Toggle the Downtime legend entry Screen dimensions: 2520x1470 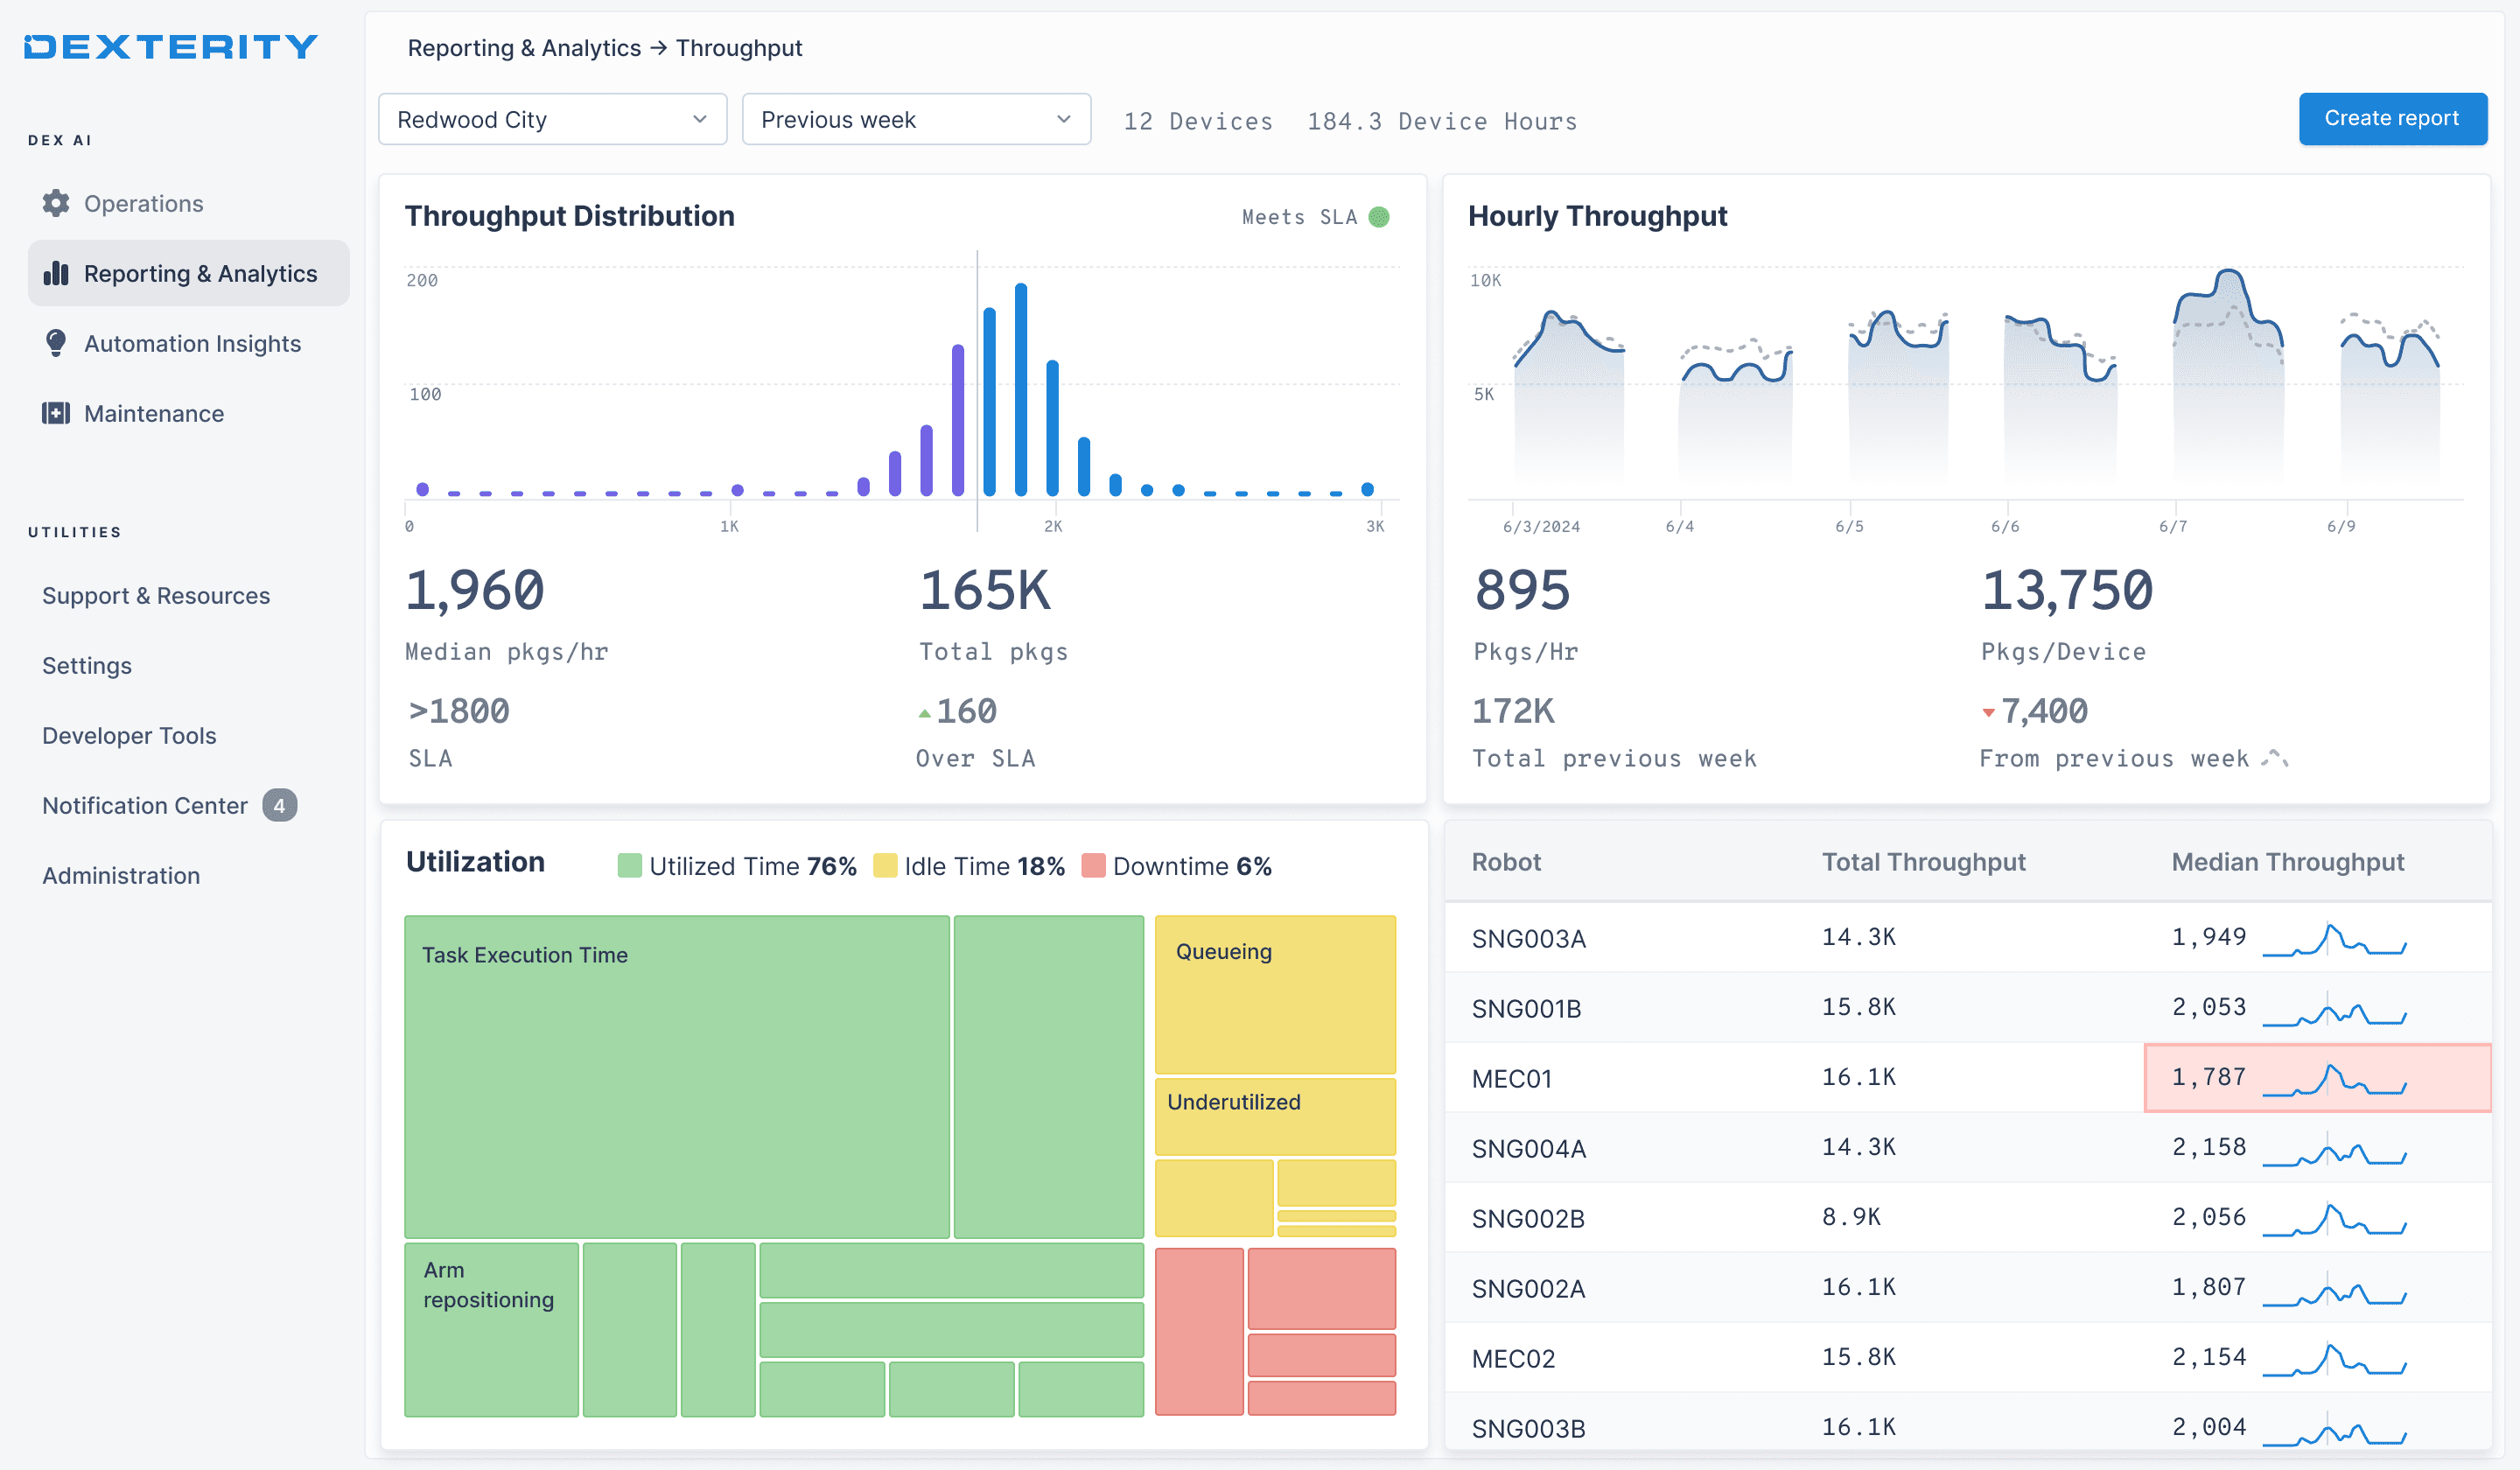pyautogui.click(x=1177, y=866)
